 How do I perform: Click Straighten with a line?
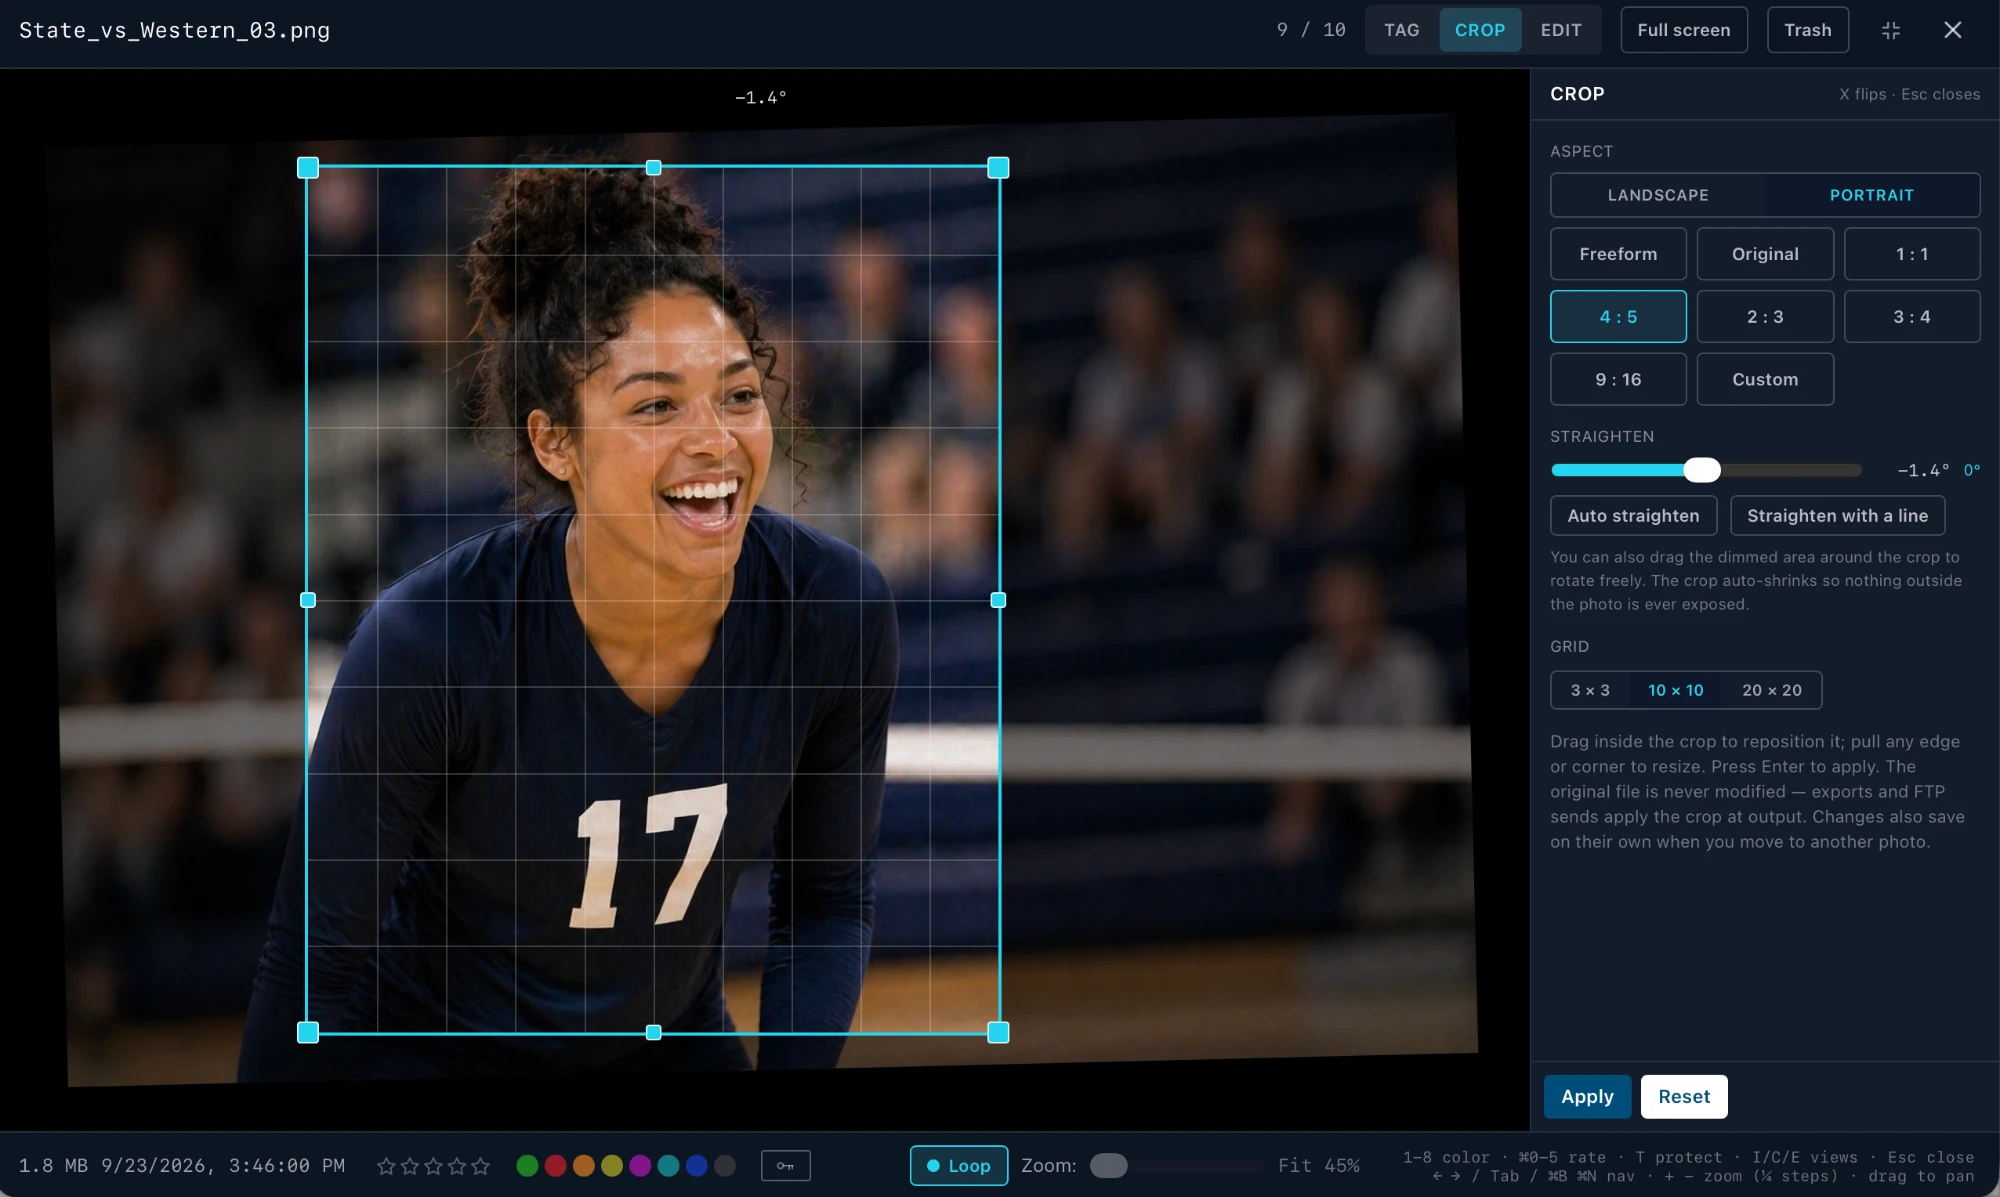tap(1837, 516)
